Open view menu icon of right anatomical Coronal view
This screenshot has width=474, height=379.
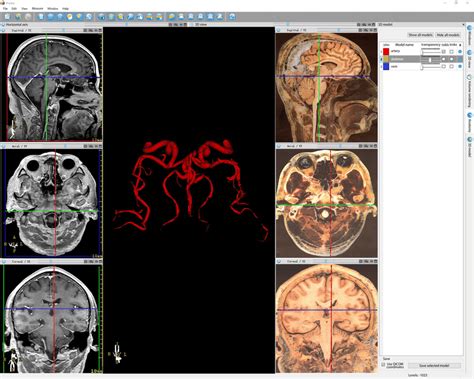click(x=279, y=262)
